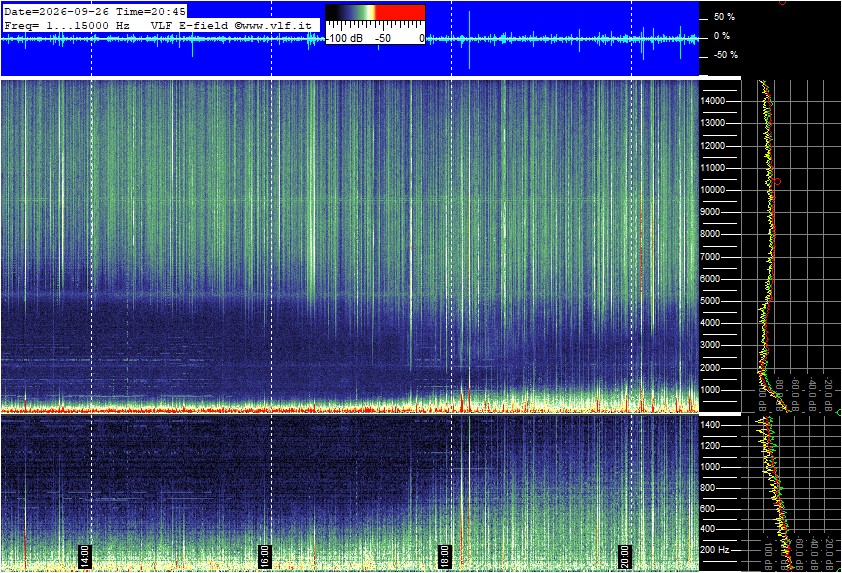Click the 200 Hz axis label
Viewport: 842px width, 573px height.
(x=716, y=550)
